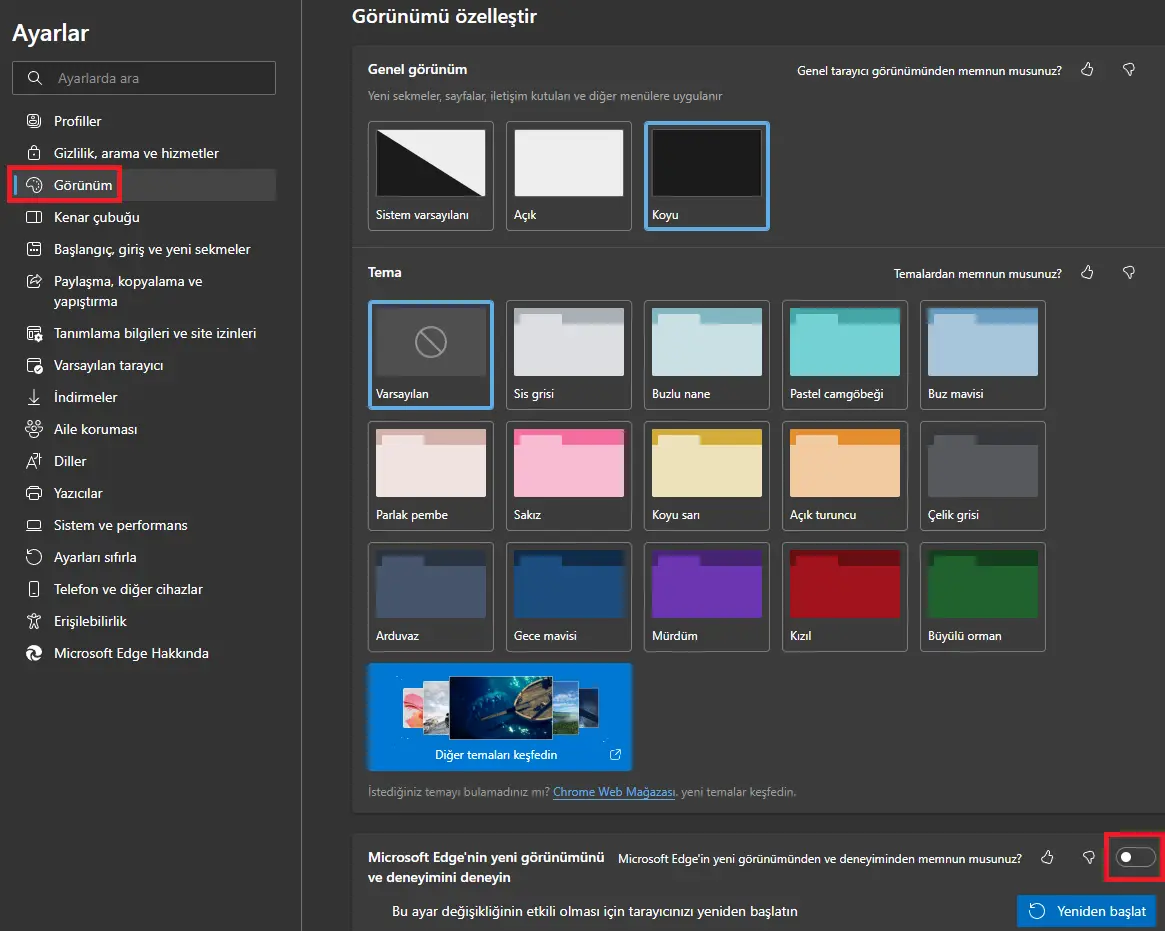Open Yazıcılar settings page
Image resolution: width=1165 pixels, height=931 pixels.
click(x=144, y=493)
